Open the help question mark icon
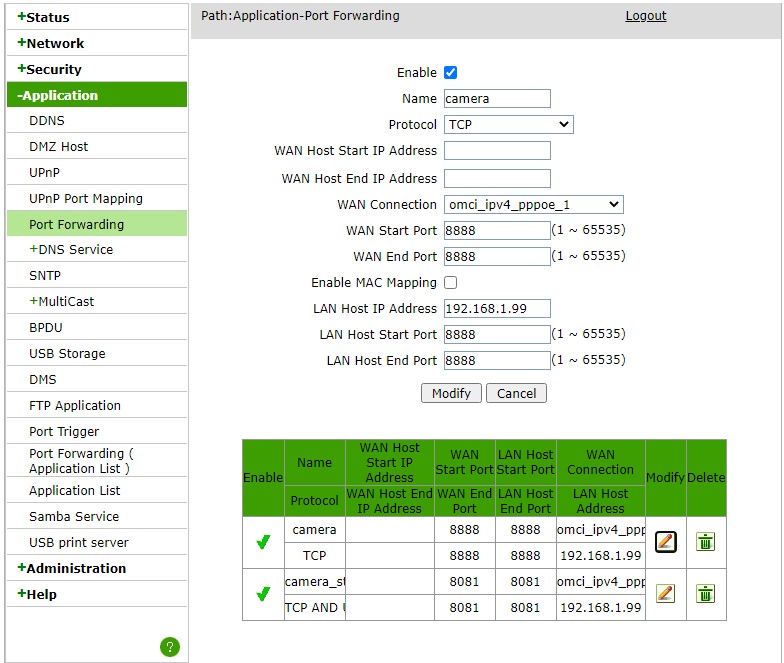 pyautogui.click(x=170, y=647)
